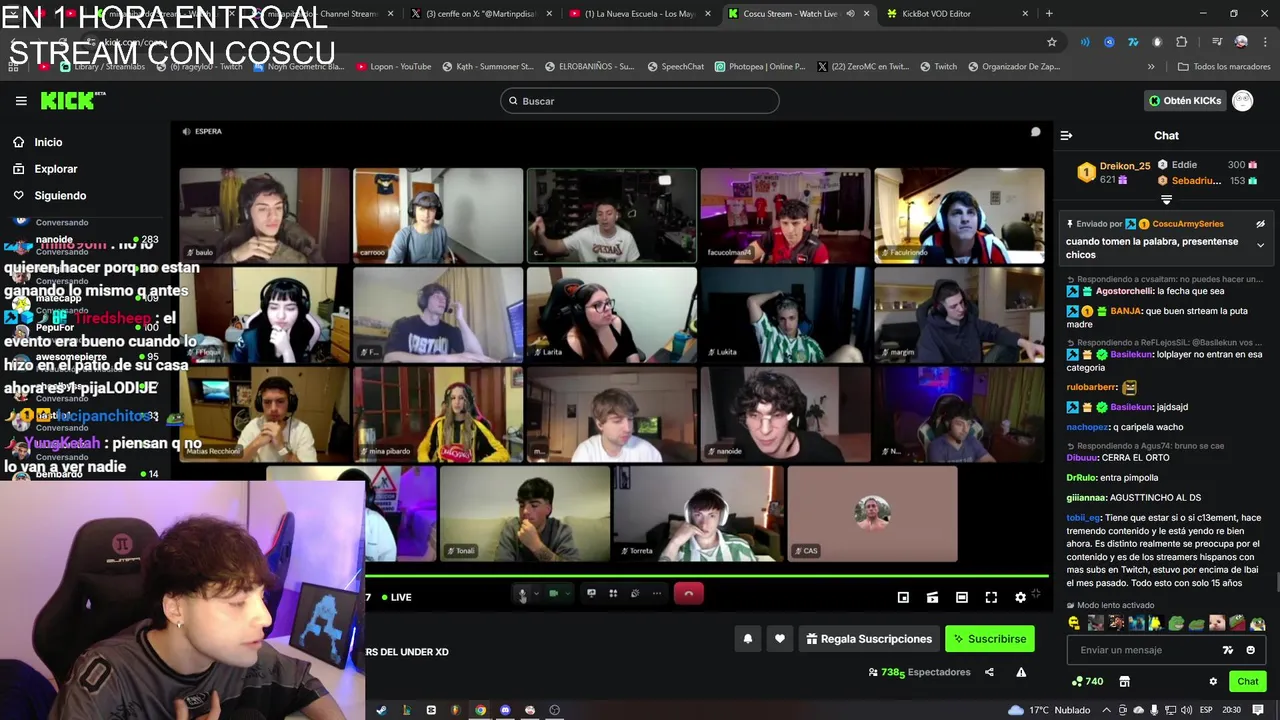Open Siguiendo in the sidebar
Image resolution: width=1280 pixels, height=720 pixels.
point(60,196)
